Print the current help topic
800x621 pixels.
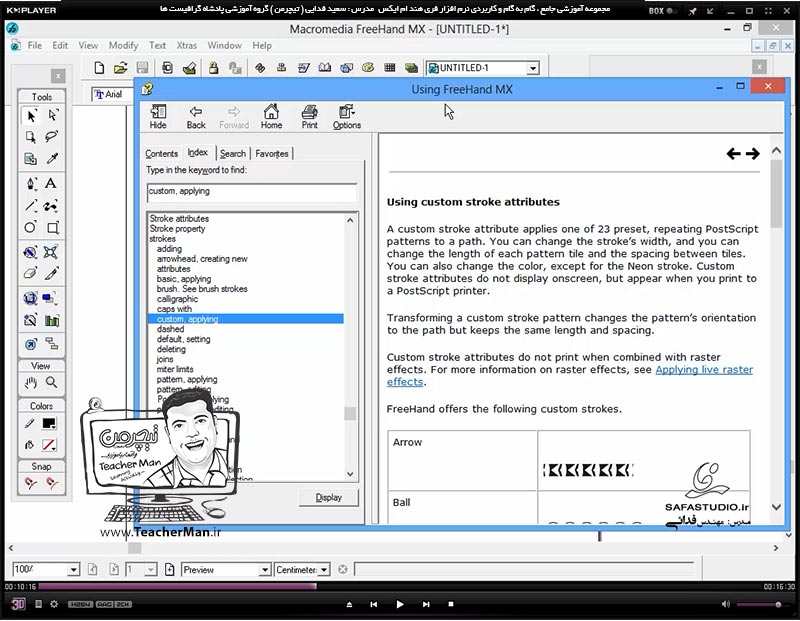(309, 117)
